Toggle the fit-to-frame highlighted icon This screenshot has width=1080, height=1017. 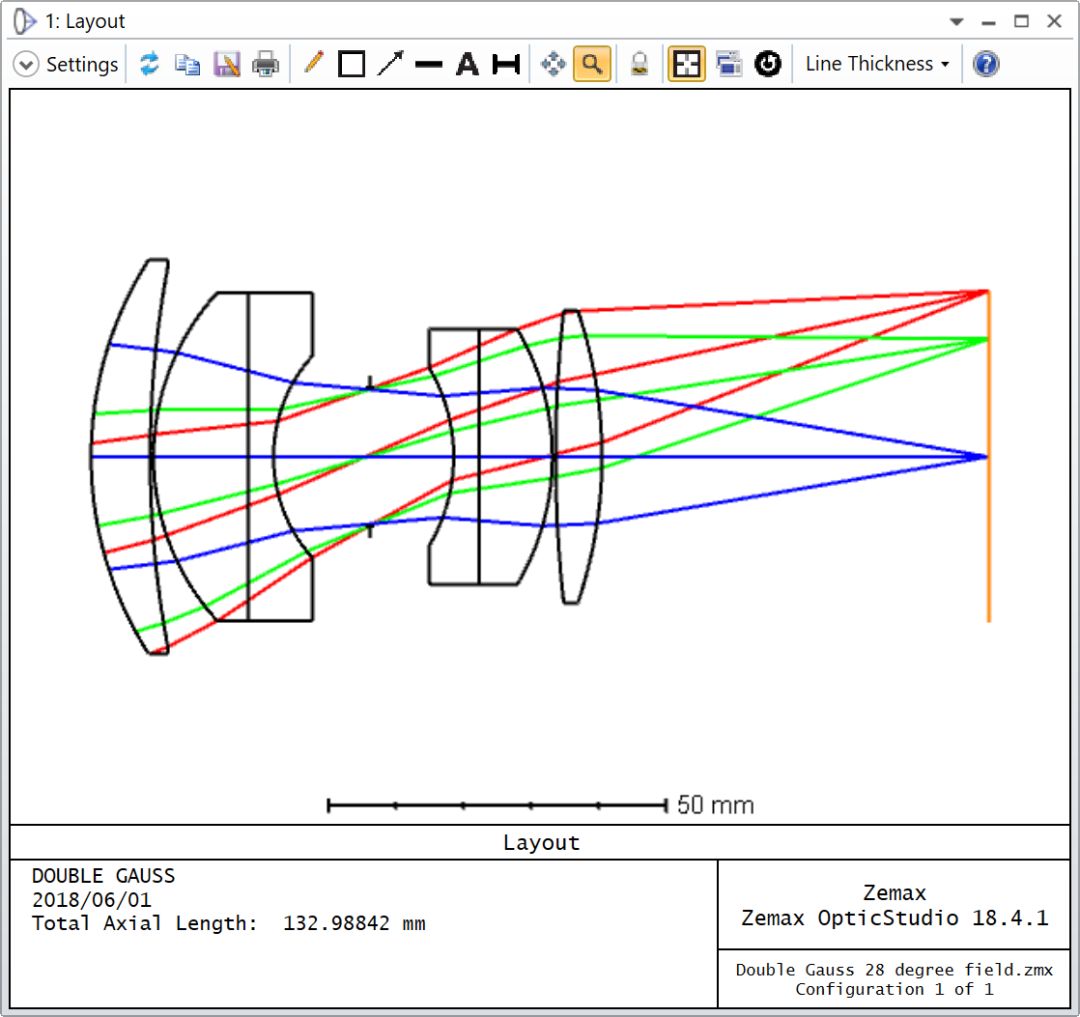click(x=687, y=64)
